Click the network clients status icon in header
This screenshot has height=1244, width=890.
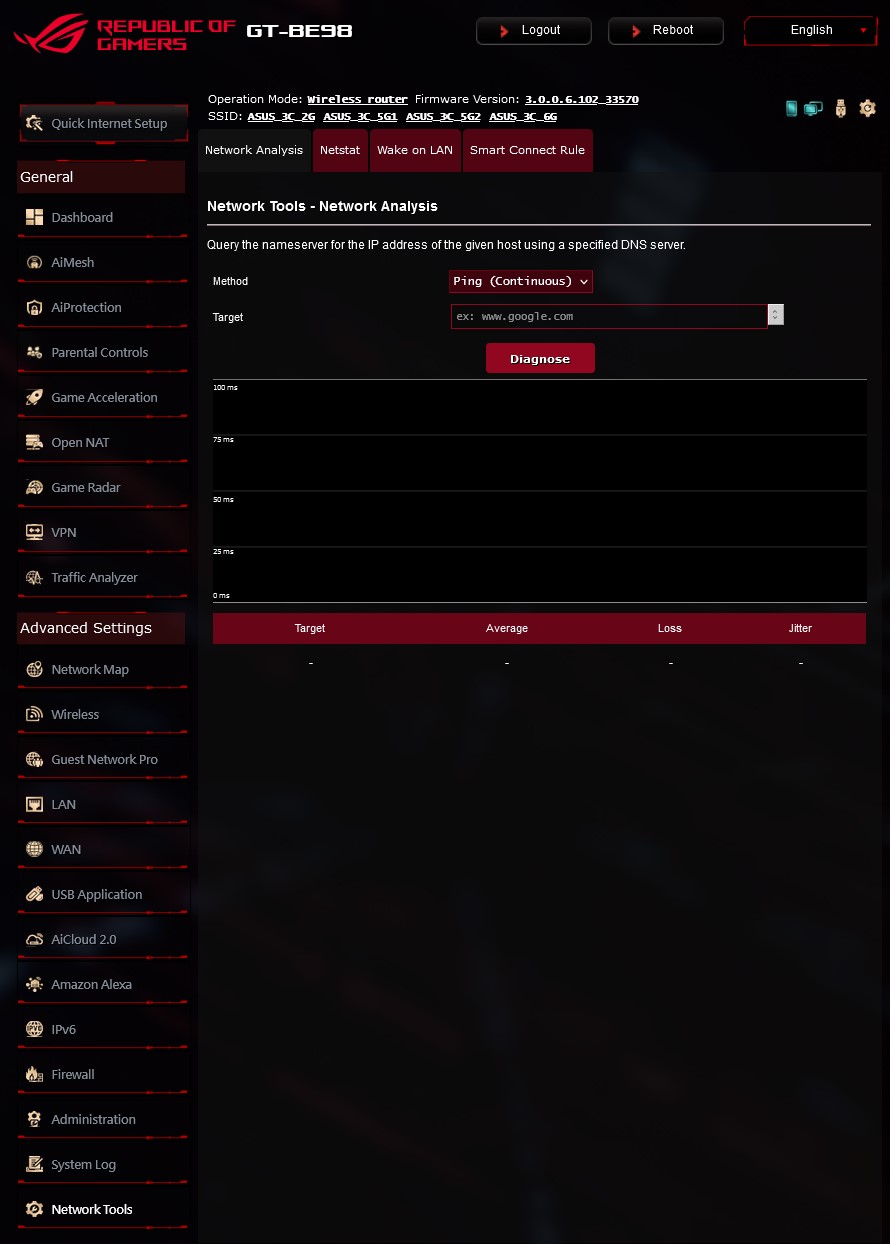814,108
